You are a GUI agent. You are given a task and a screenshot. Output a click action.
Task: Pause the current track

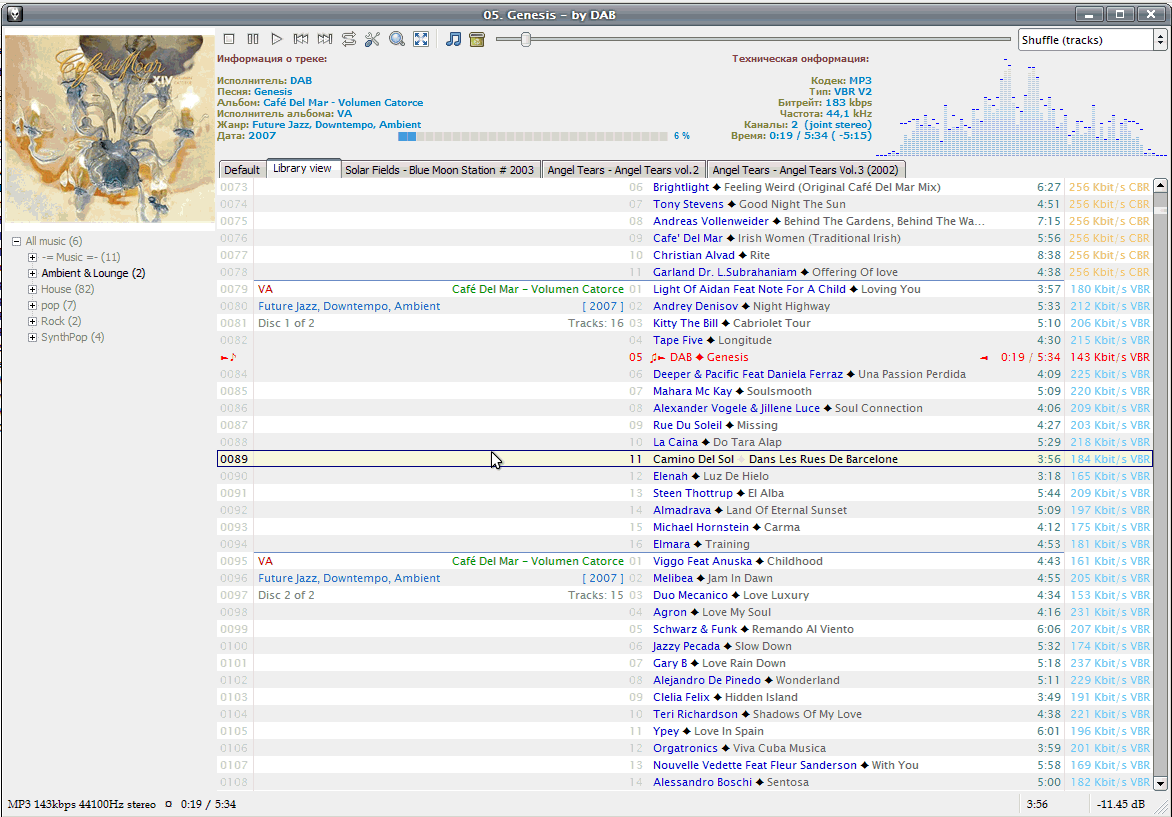pyautogui.click(x=253, y=39)
